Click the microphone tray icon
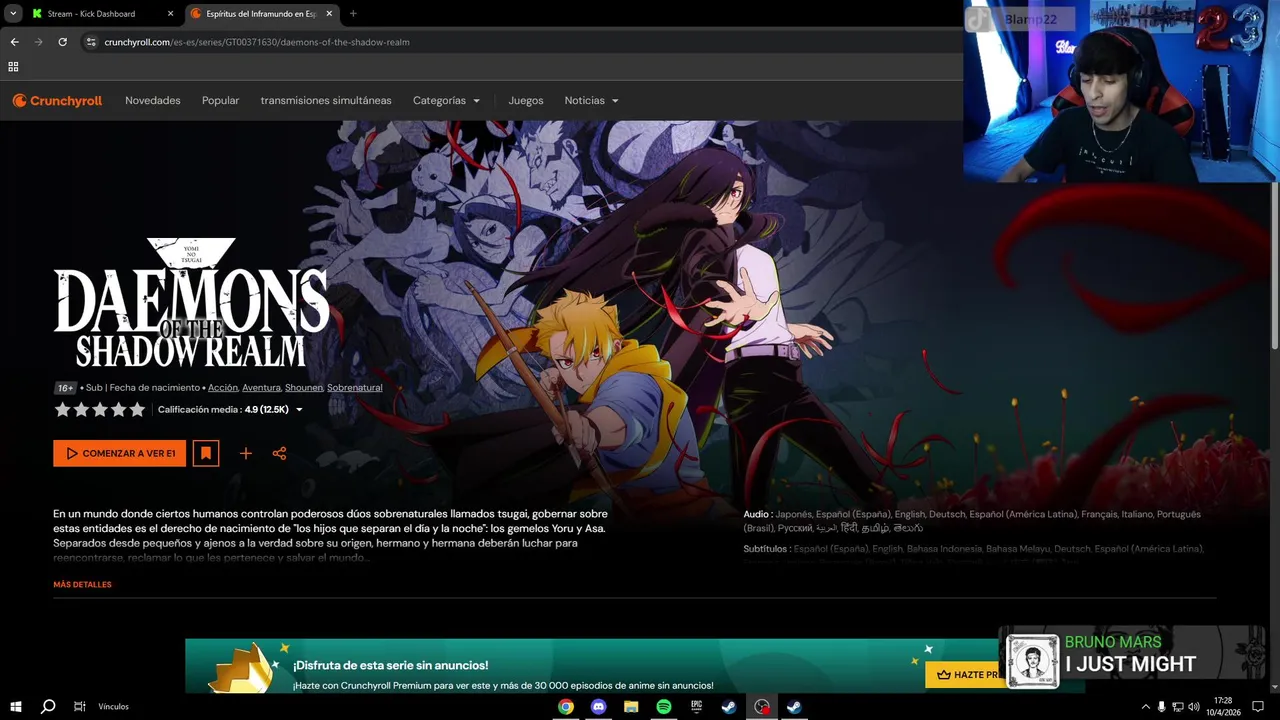 tap(1161, 706)
